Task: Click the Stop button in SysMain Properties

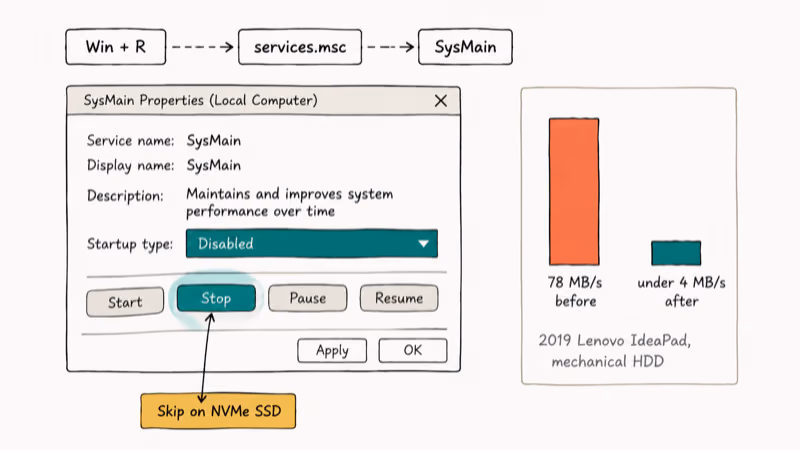Action: [216, 298]
